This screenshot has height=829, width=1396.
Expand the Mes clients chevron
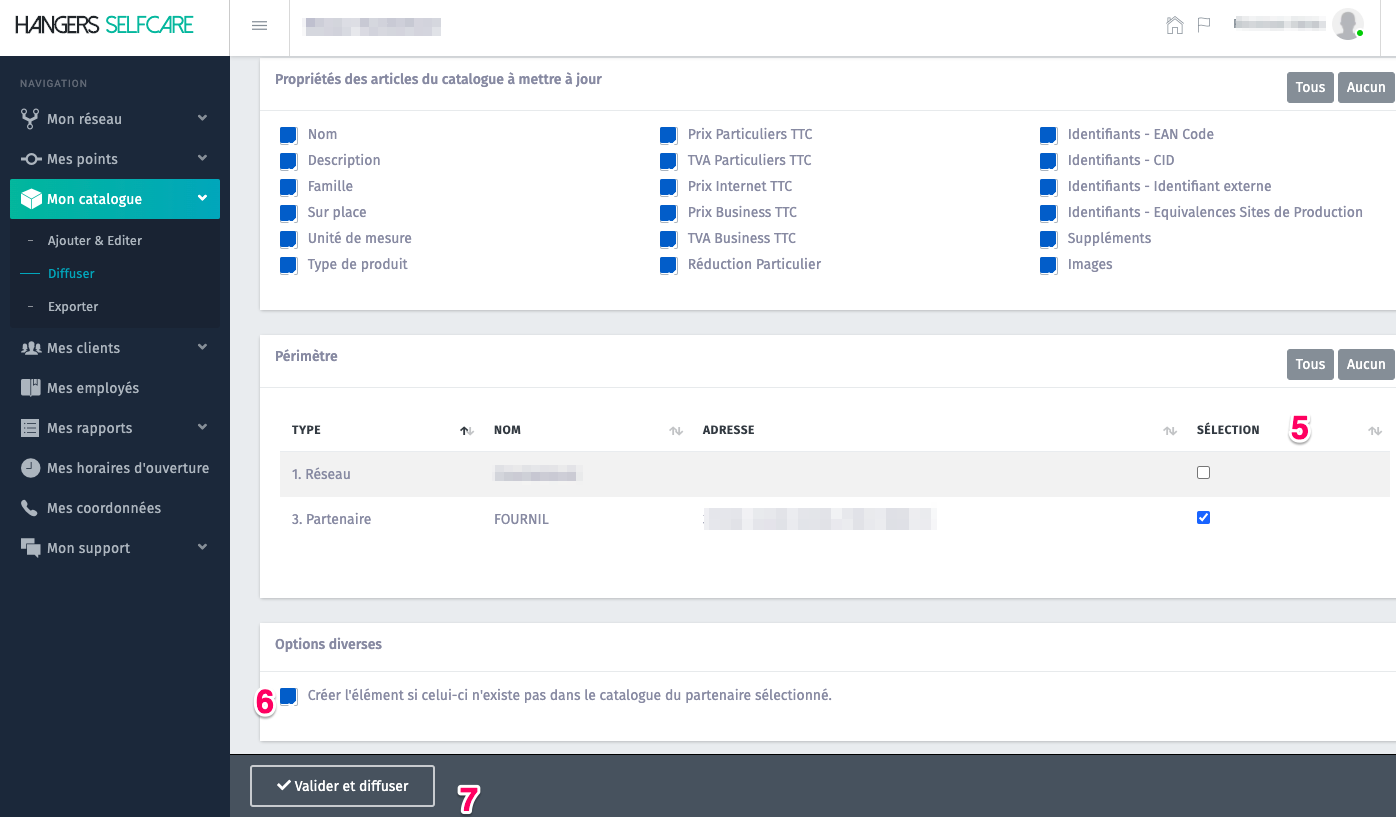[x=202, y=347]
